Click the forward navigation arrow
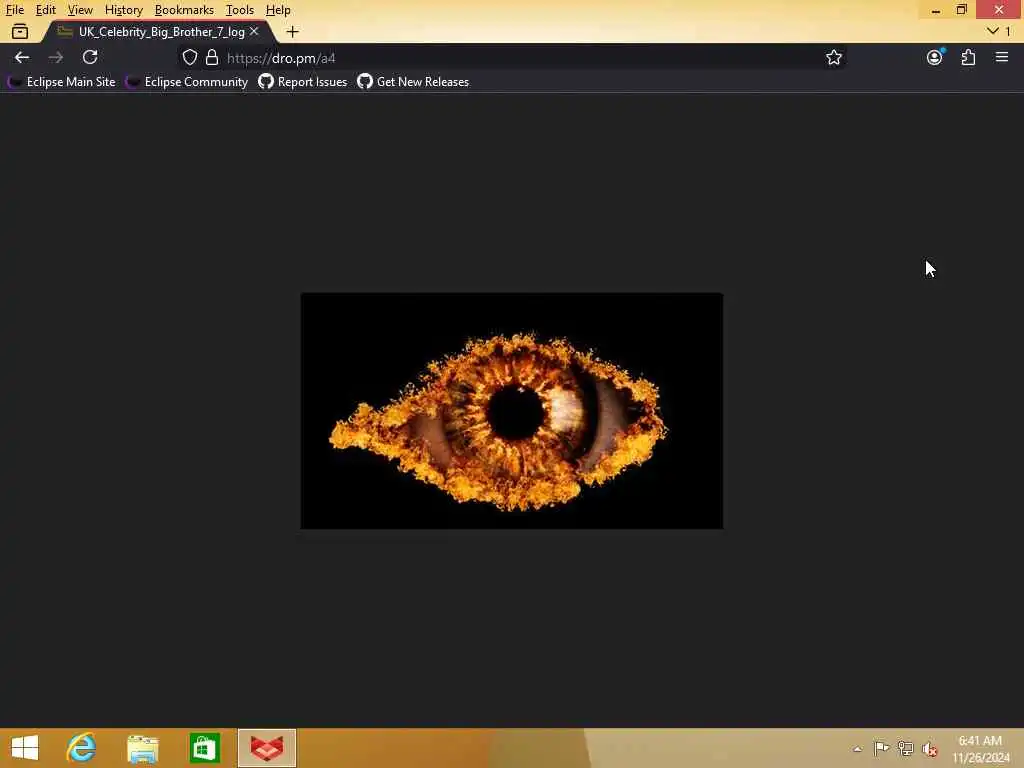The width and height of the screenshot is (1024, 768). pyautogui.click(x=56, y=57)
